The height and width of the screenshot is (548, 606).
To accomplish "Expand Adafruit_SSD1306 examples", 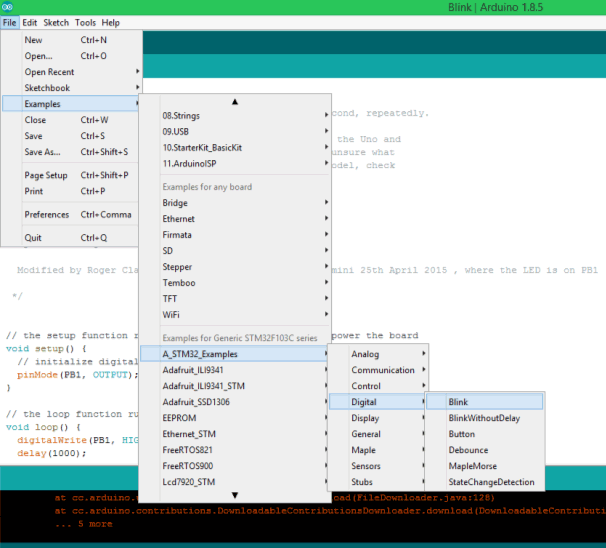I will click(x=235, y=402).
